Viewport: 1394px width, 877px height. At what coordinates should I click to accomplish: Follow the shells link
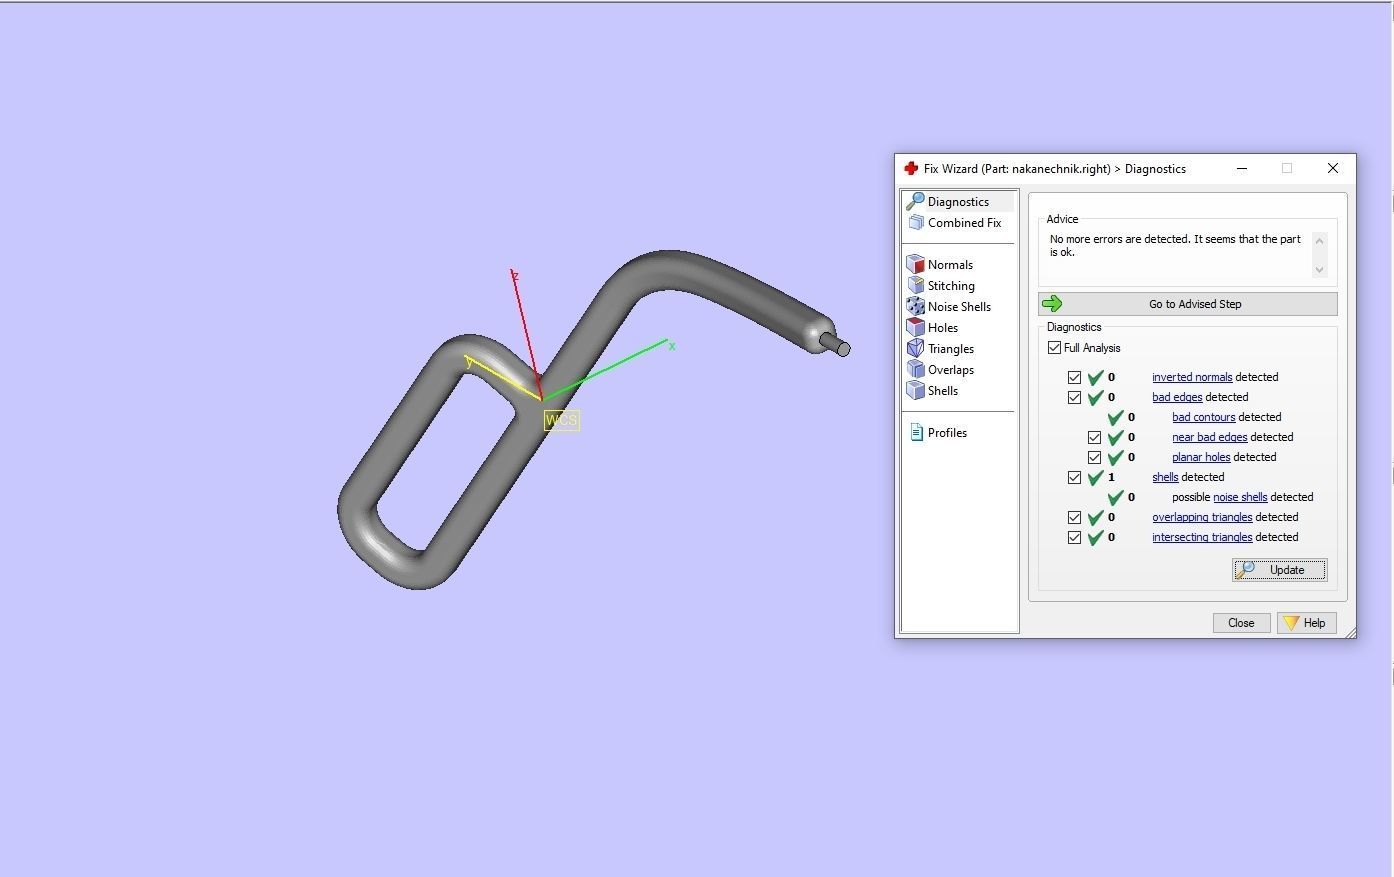1165,478
